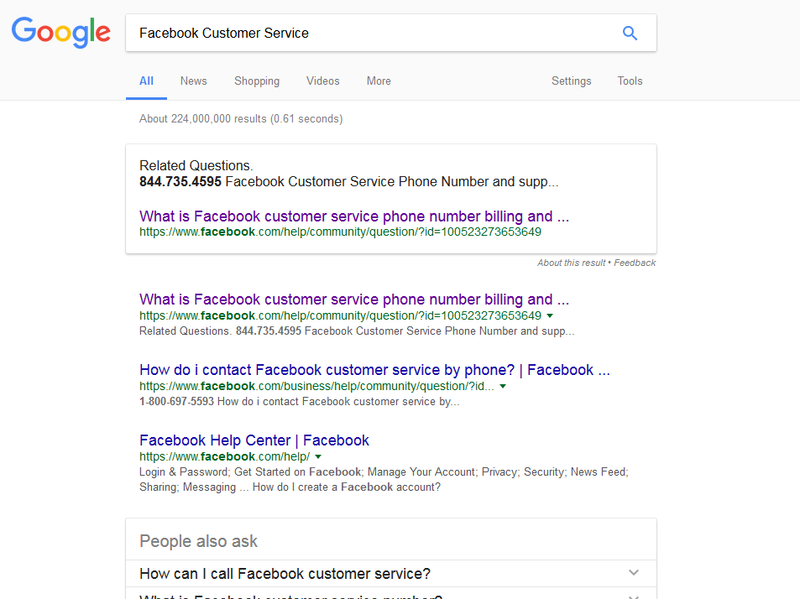The height and width of the screenshot is (599, 800).
Task: Click the blue search magnifier icon
Action: pos(630,33)
